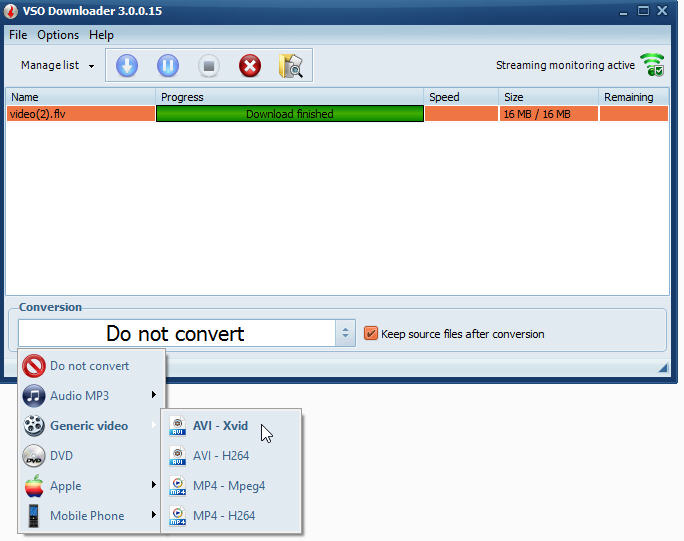
Task: Expand the Audio MP3 submenu arrow
Action: coord(154,395)
